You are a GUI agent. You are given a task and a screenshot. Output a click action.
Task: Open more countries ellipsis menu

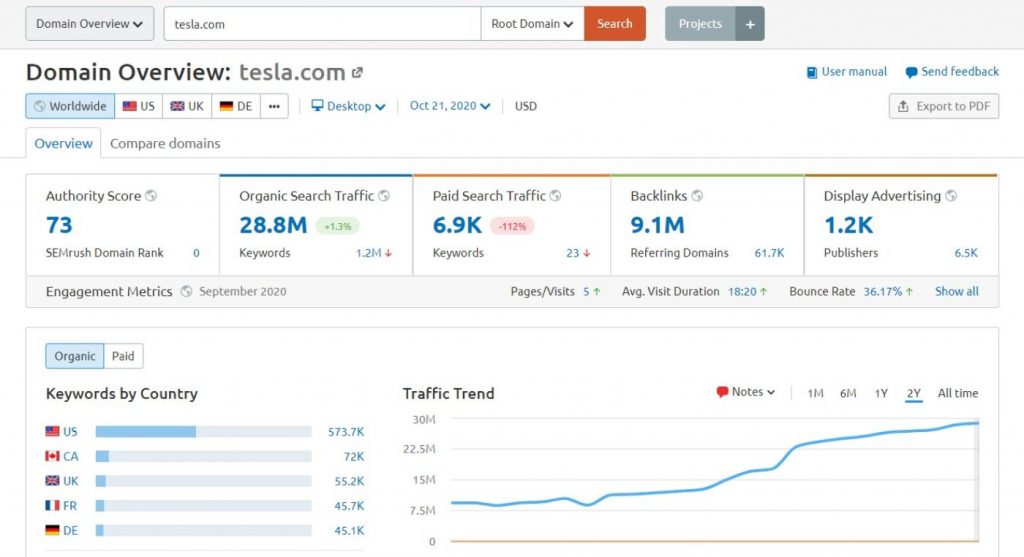pyautogui.click(x=274, y=106)
